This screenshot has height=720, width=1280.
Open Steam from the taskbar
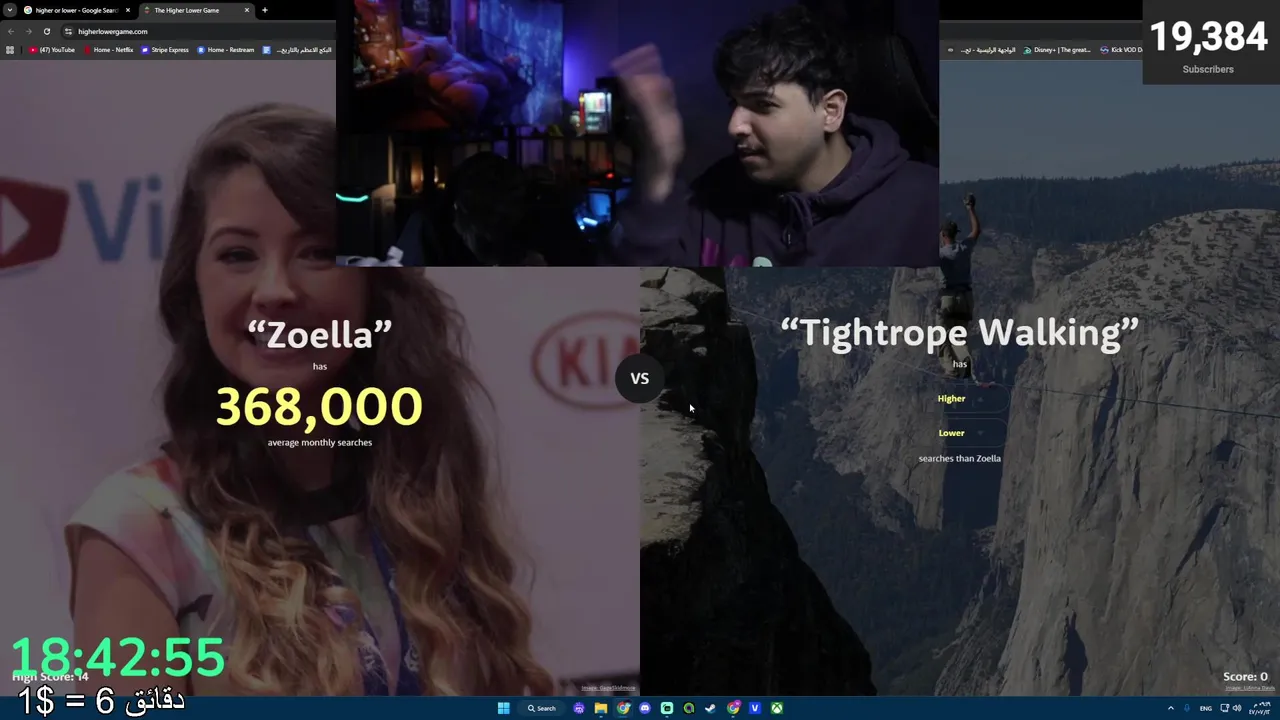click(x=711, y=708)
